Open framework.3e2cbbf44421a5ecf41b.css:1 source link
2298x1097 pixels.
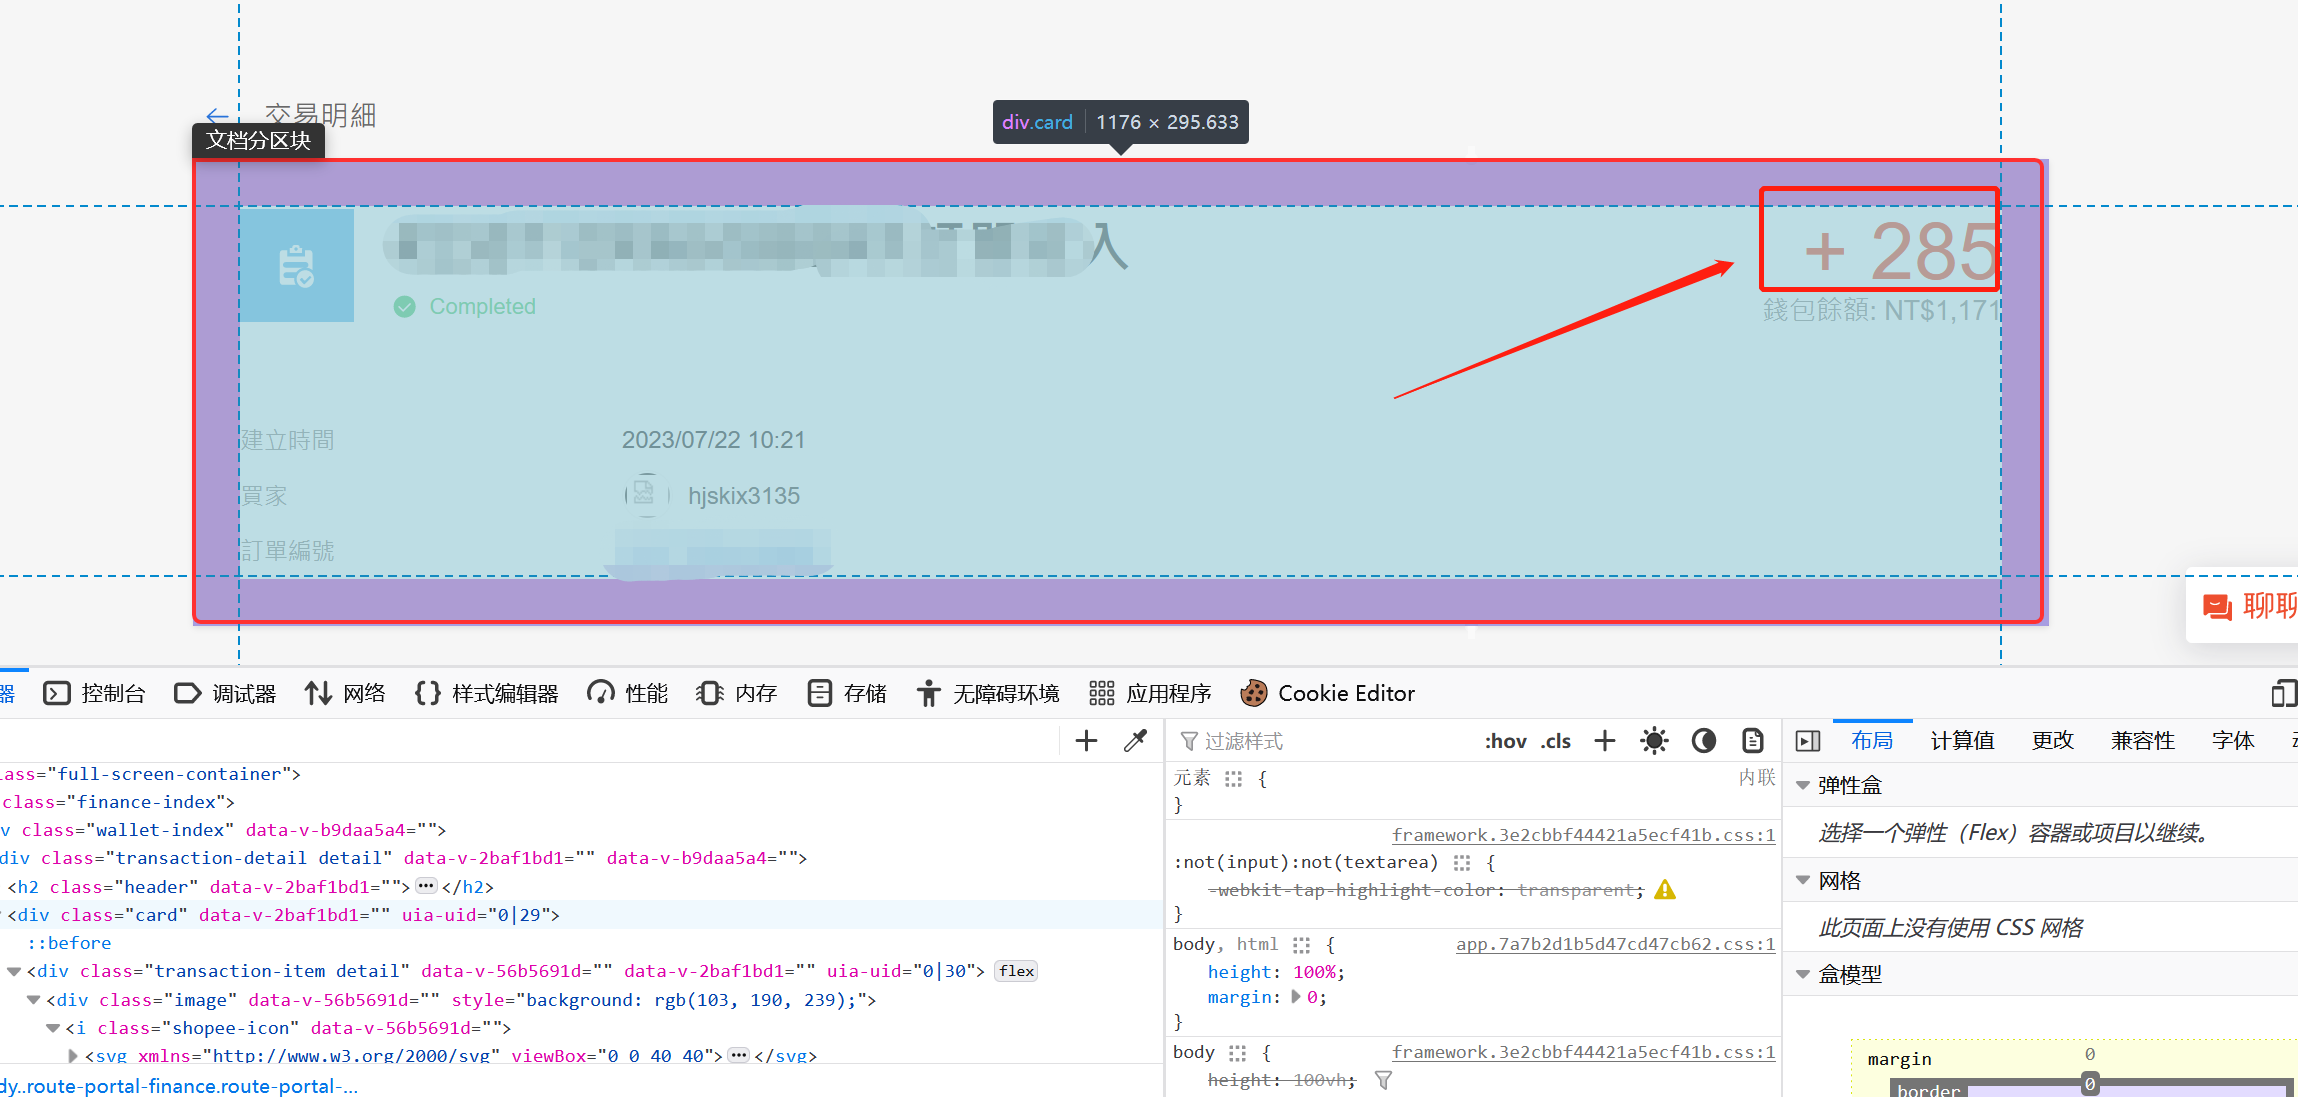1583,835
